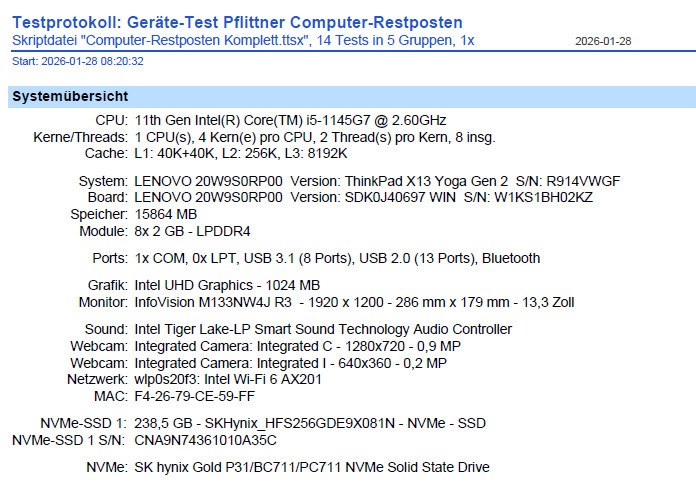Select the Start timestamp 08:20:32 line
696x499 pixels.
[78, 61]
